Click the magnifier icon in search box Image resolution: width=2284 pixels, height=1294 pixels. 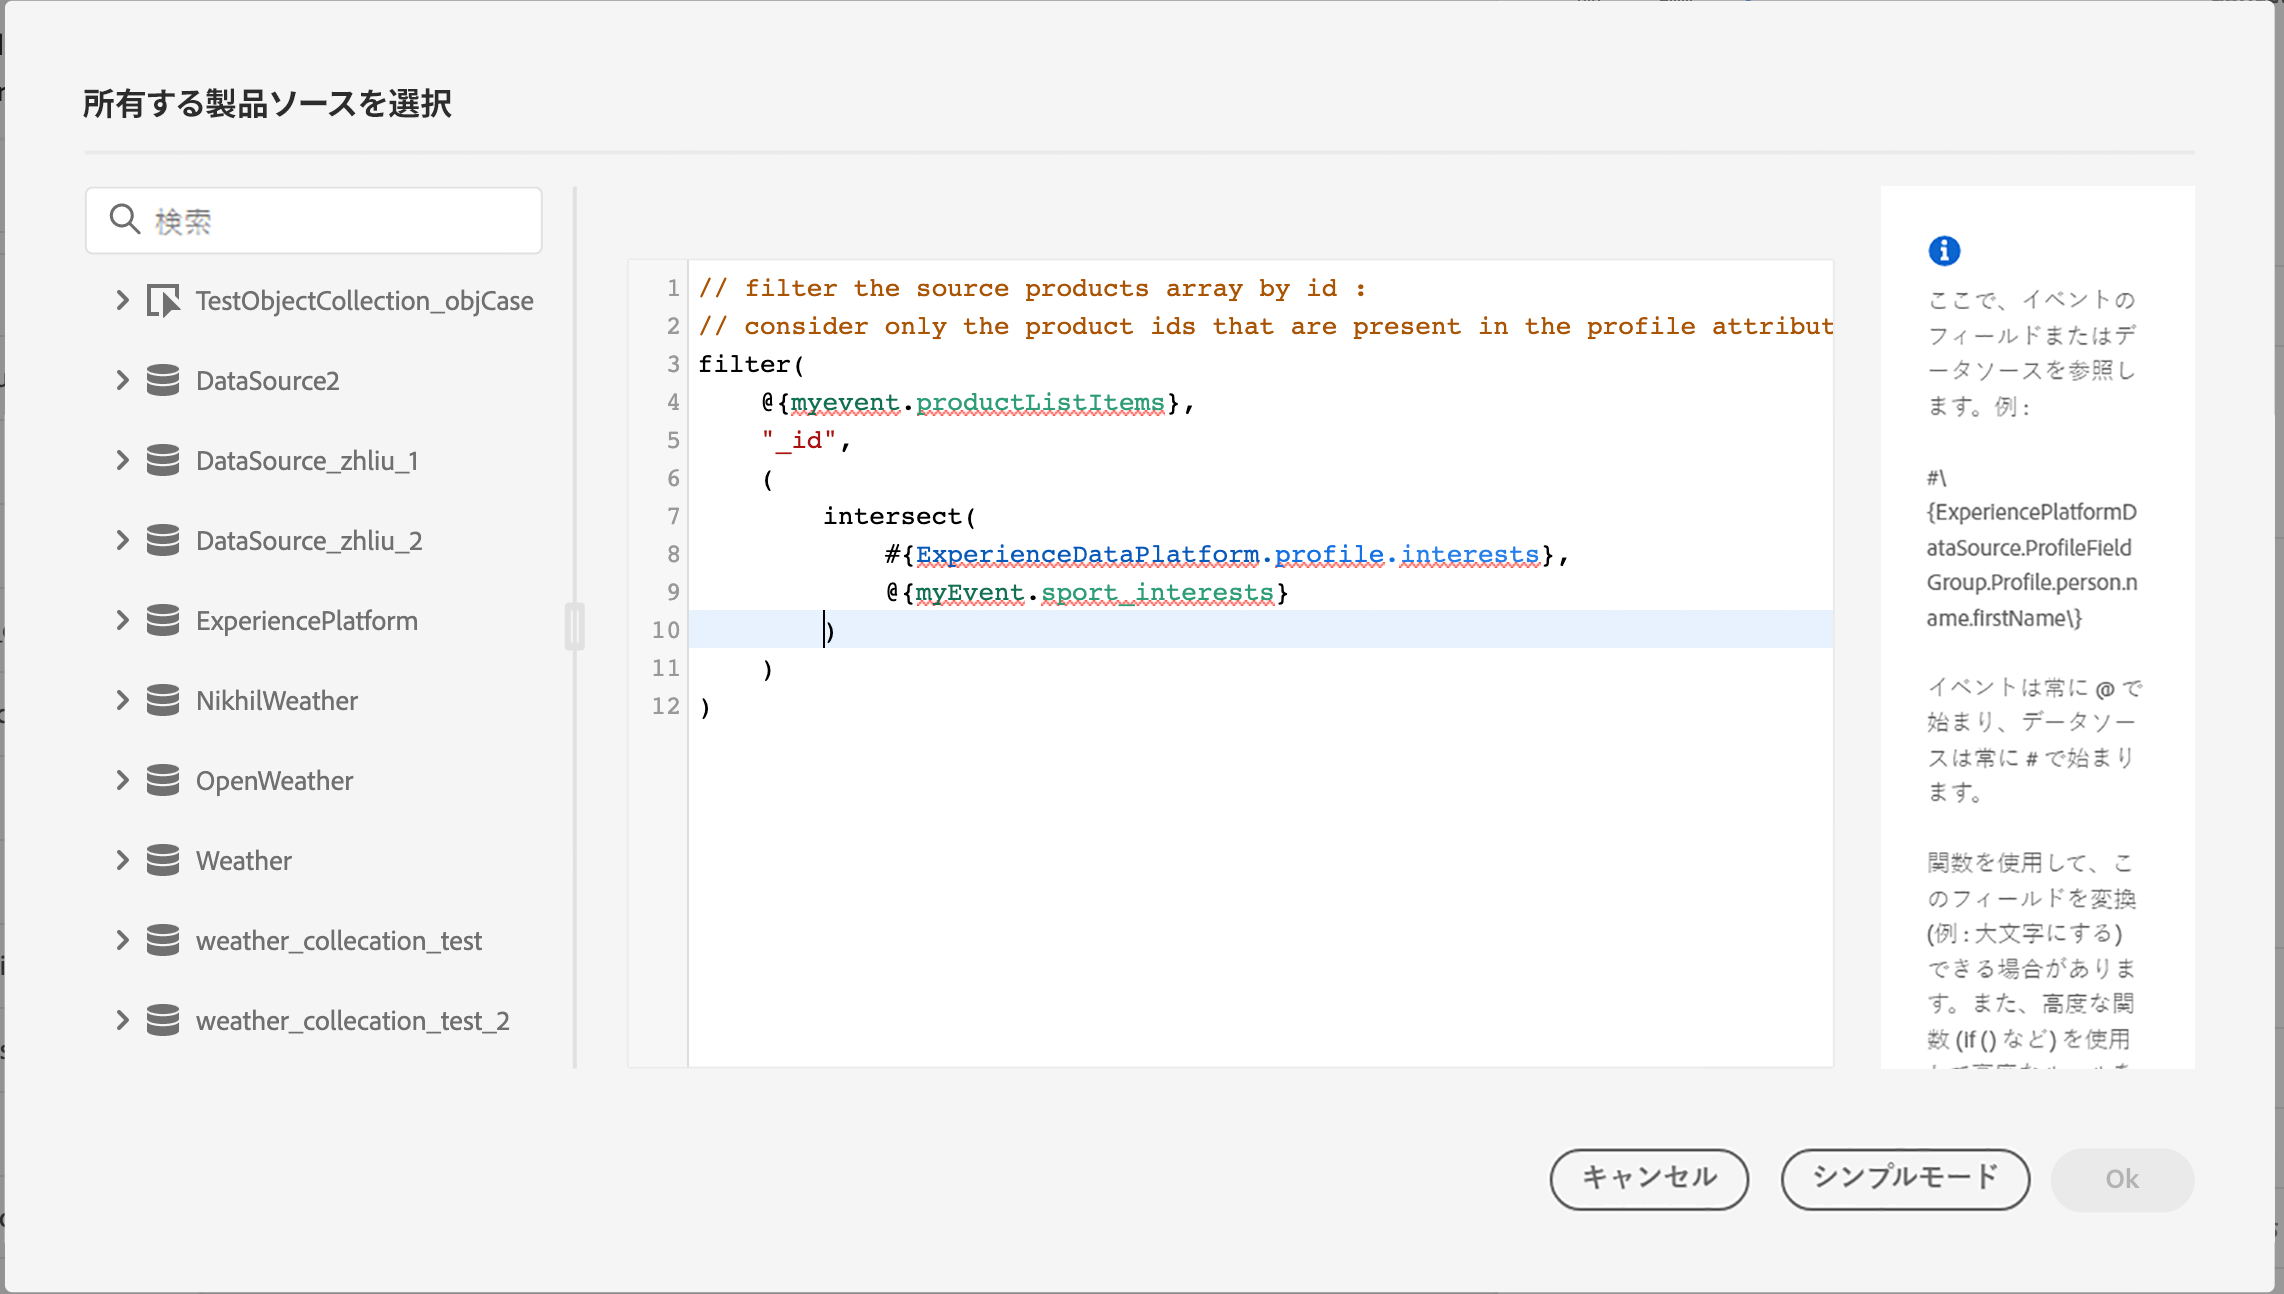125,219
